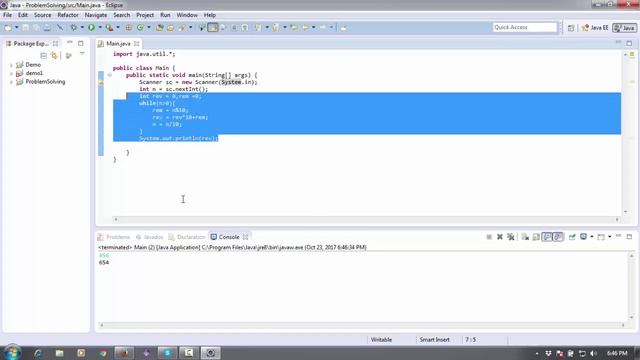Switch to the Javadoc tab
Image resolution: width=640 pixels, height=360 pixels.
pyautogui.click(x=149, y=237)
